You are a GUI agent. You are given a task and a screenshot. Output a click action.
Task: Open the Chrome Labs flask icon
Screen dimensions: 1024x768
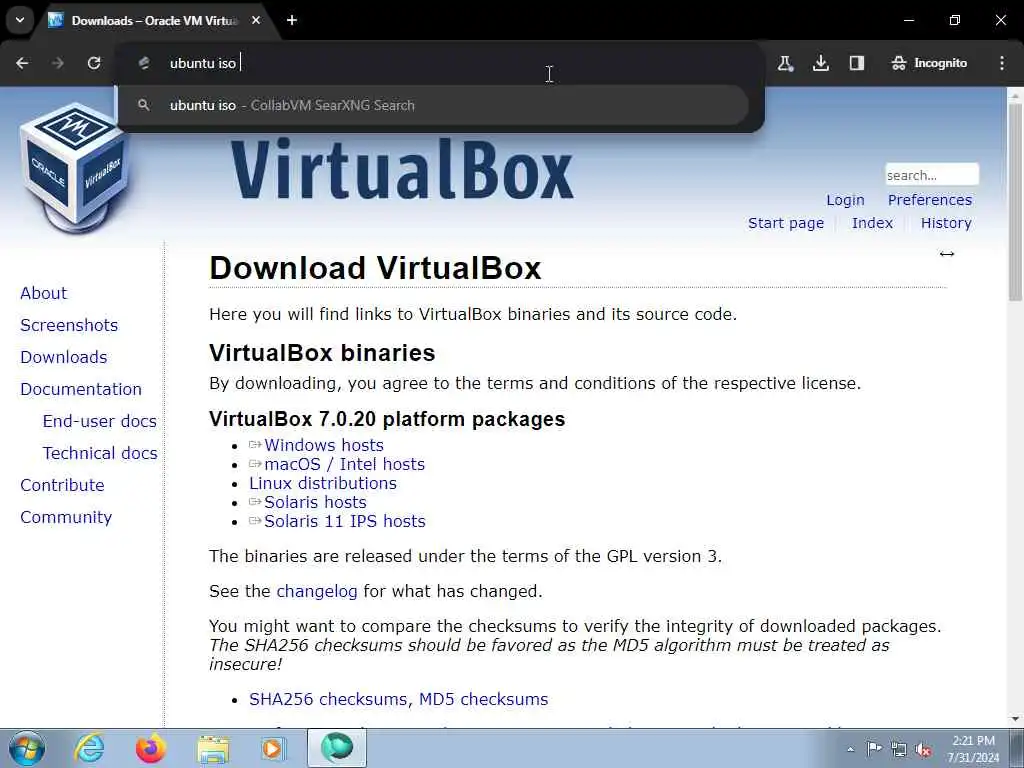pyautogui.click(x=785, y=63)
